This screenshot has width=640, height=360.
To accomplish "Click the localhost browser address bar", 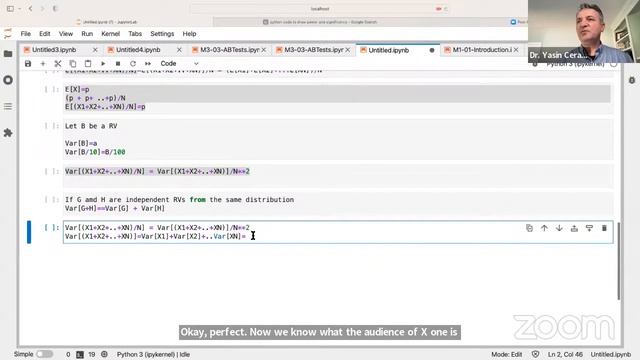I will tap(320, 9).
